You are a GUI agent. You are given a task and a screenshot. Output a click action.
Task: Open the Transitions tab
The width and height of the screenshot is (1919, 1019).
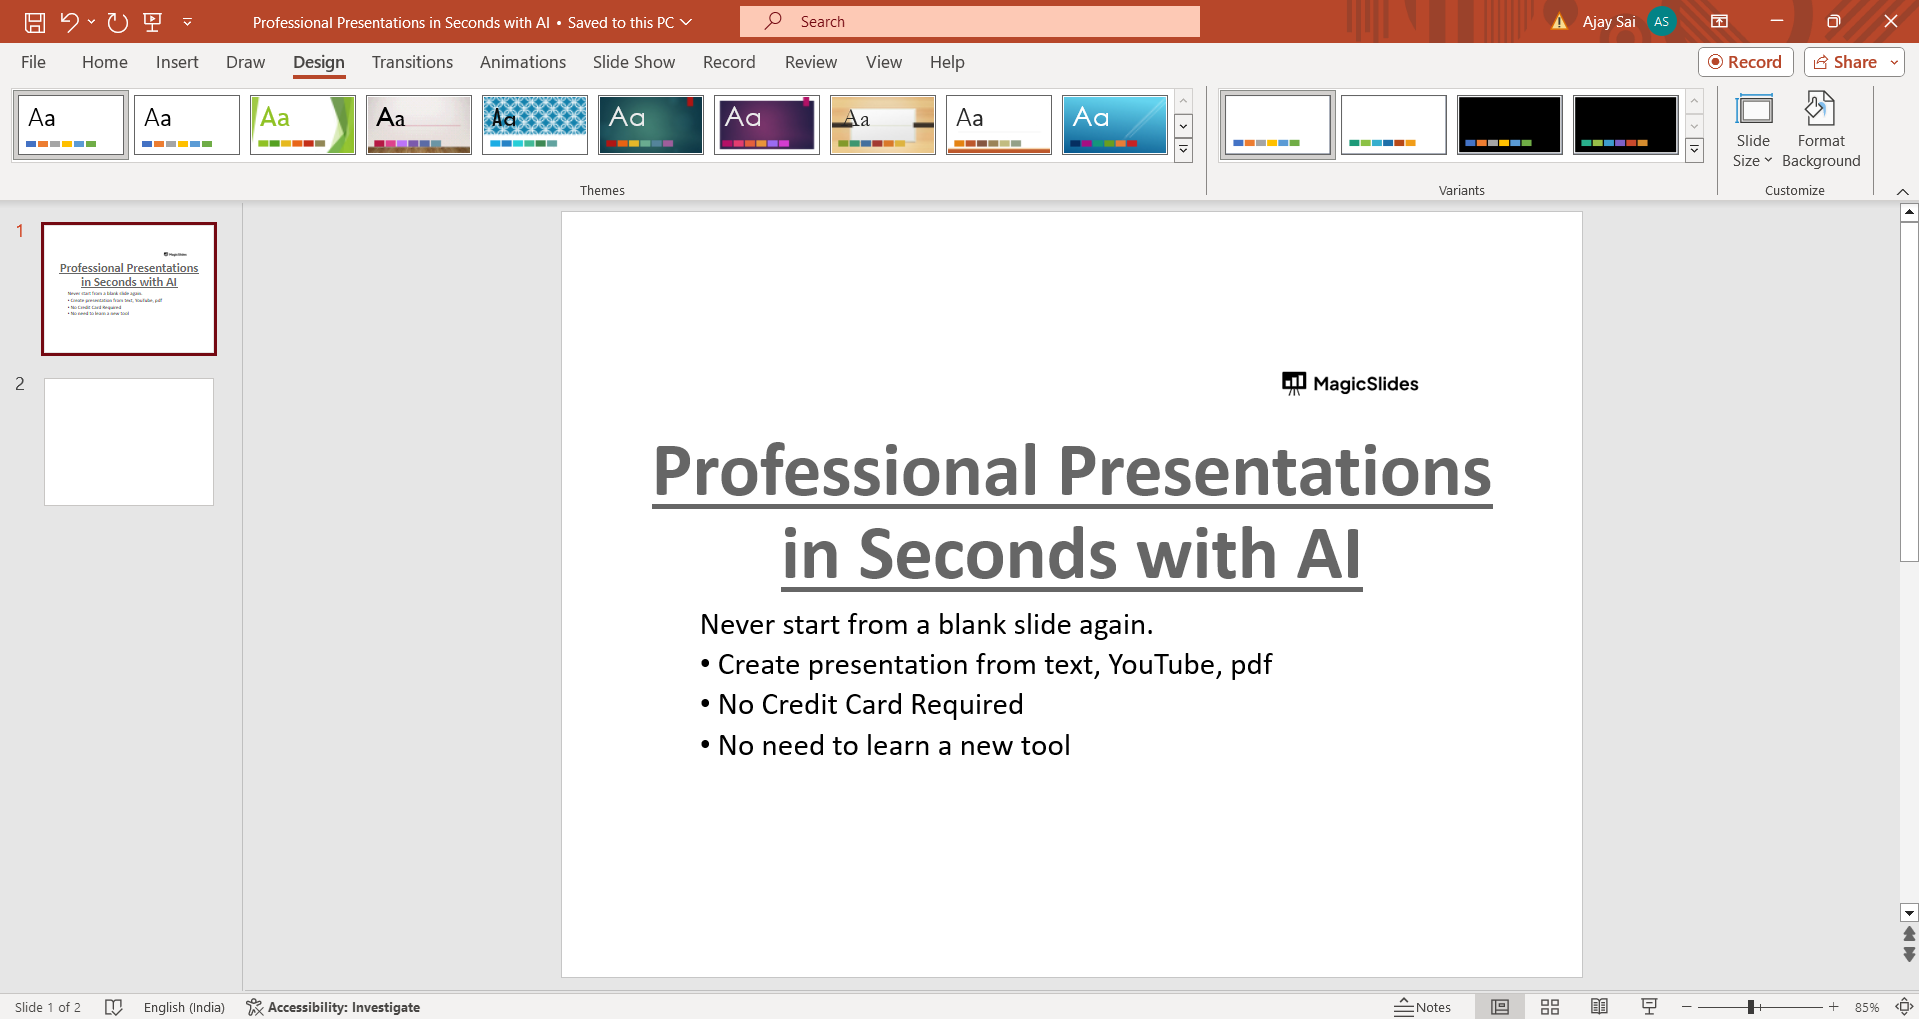412,62
